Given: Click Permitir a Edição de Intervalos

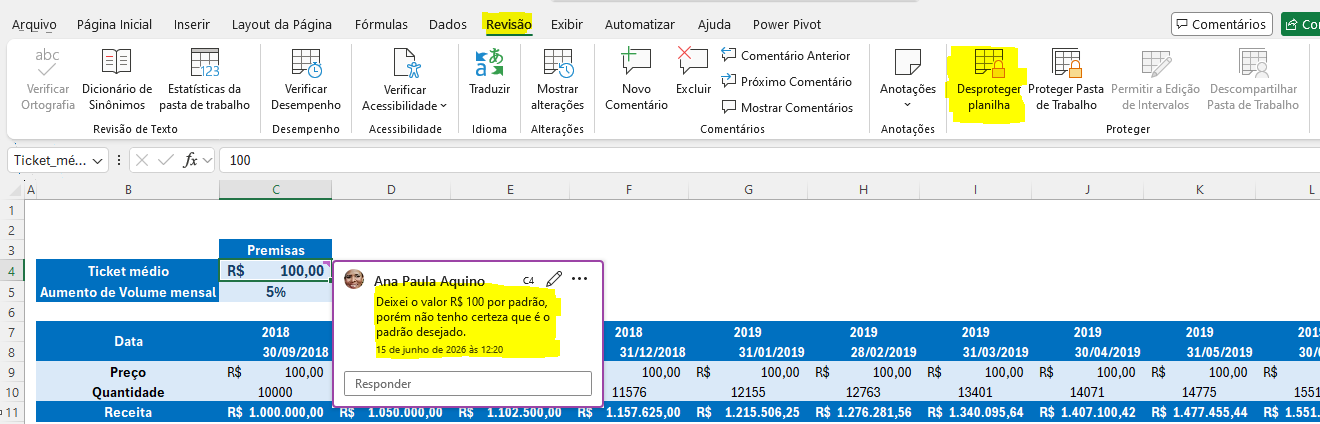Looking at the screenshot, I should click(1156, 79).
